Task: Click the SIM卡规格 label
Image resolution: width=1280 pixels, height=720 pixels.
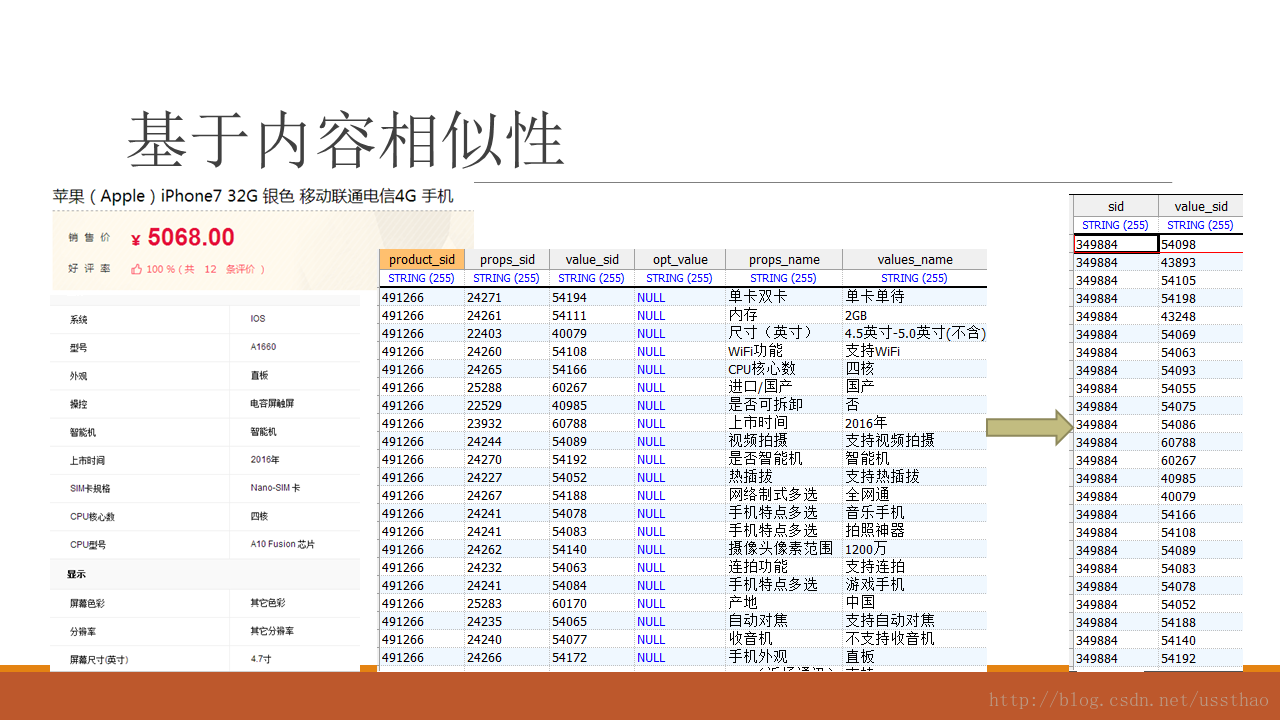Action: click(x=90, y=489)
